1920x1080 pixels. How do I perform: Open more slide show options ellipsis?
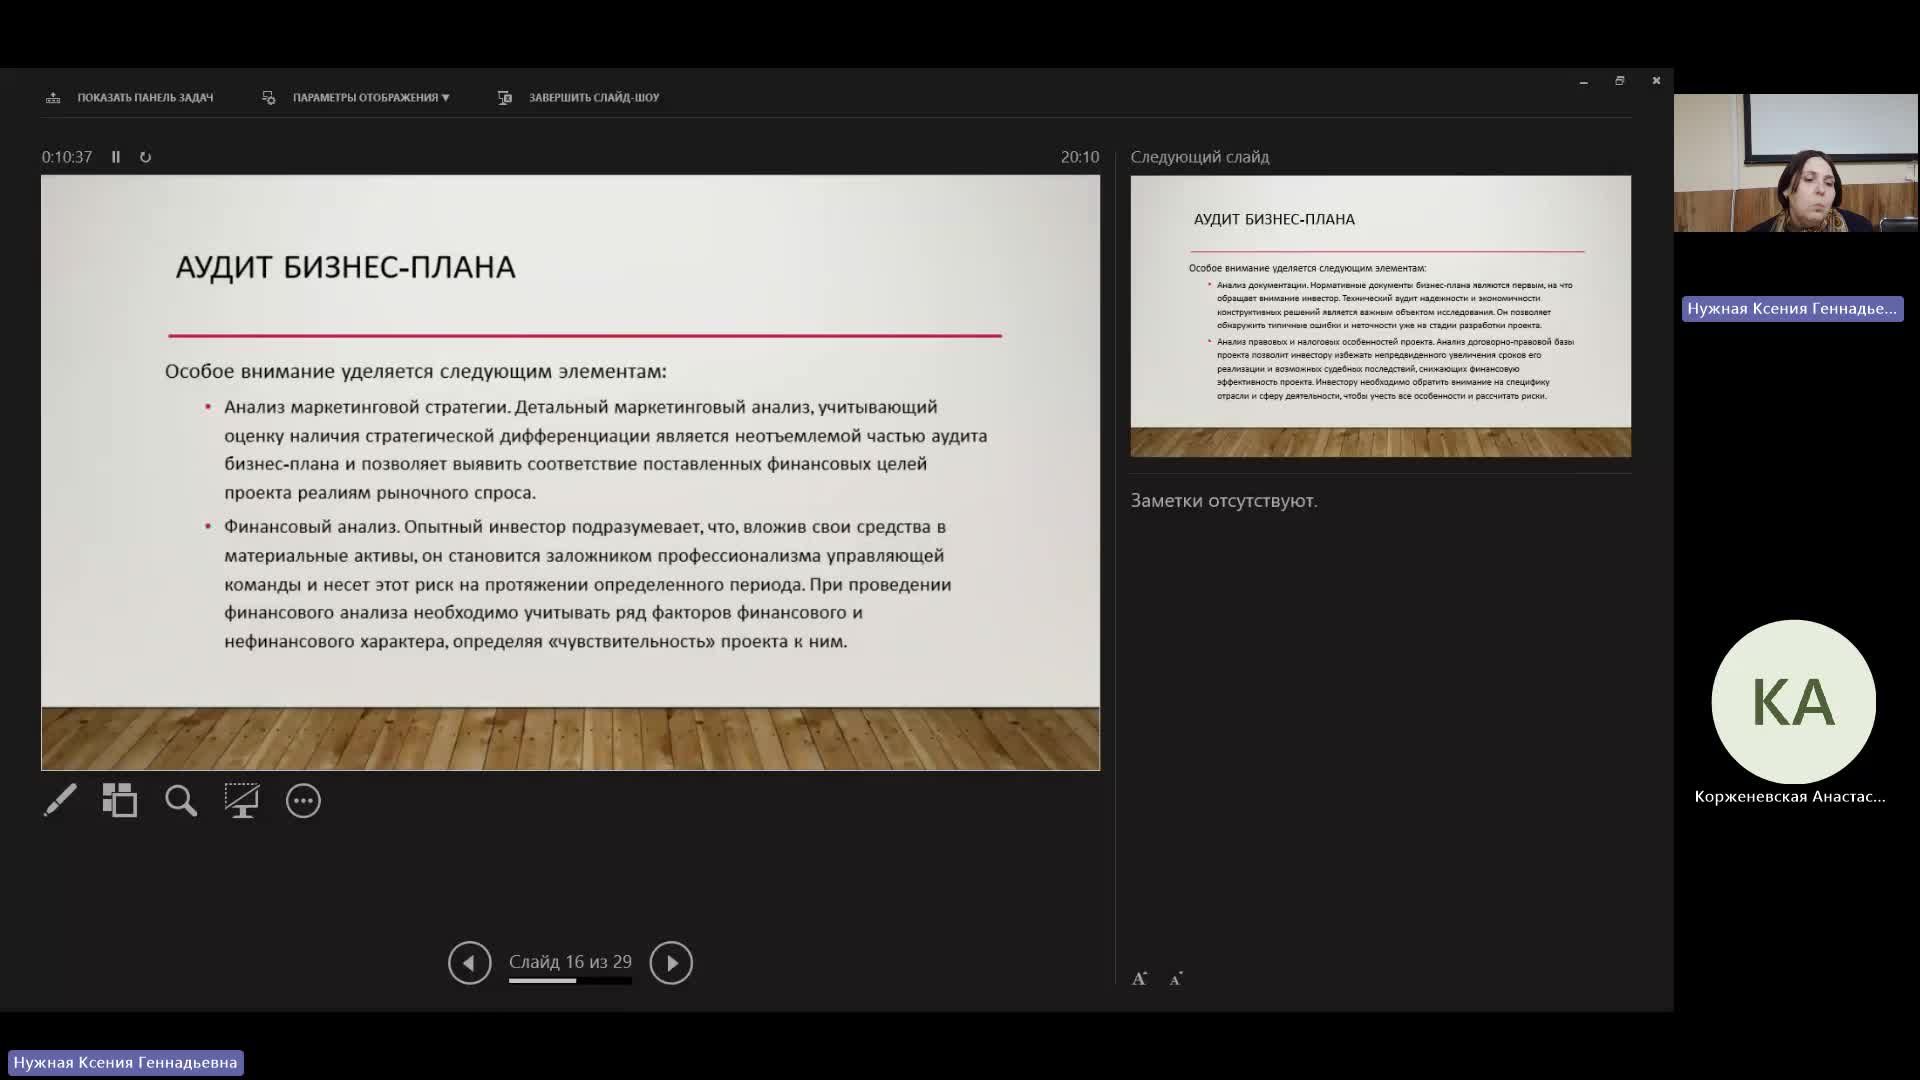point(303,801)
